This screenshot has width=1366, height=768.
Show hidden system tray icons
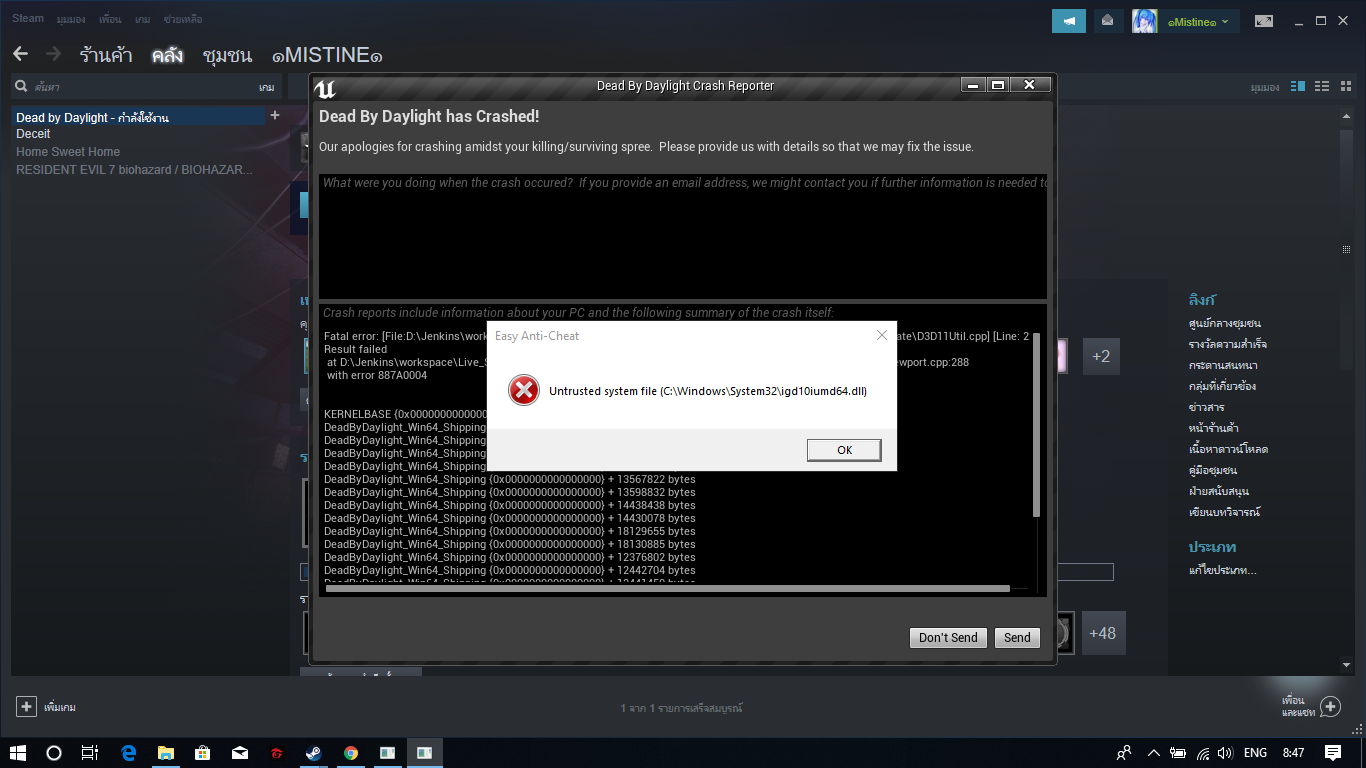click(x=1153, y=753)
